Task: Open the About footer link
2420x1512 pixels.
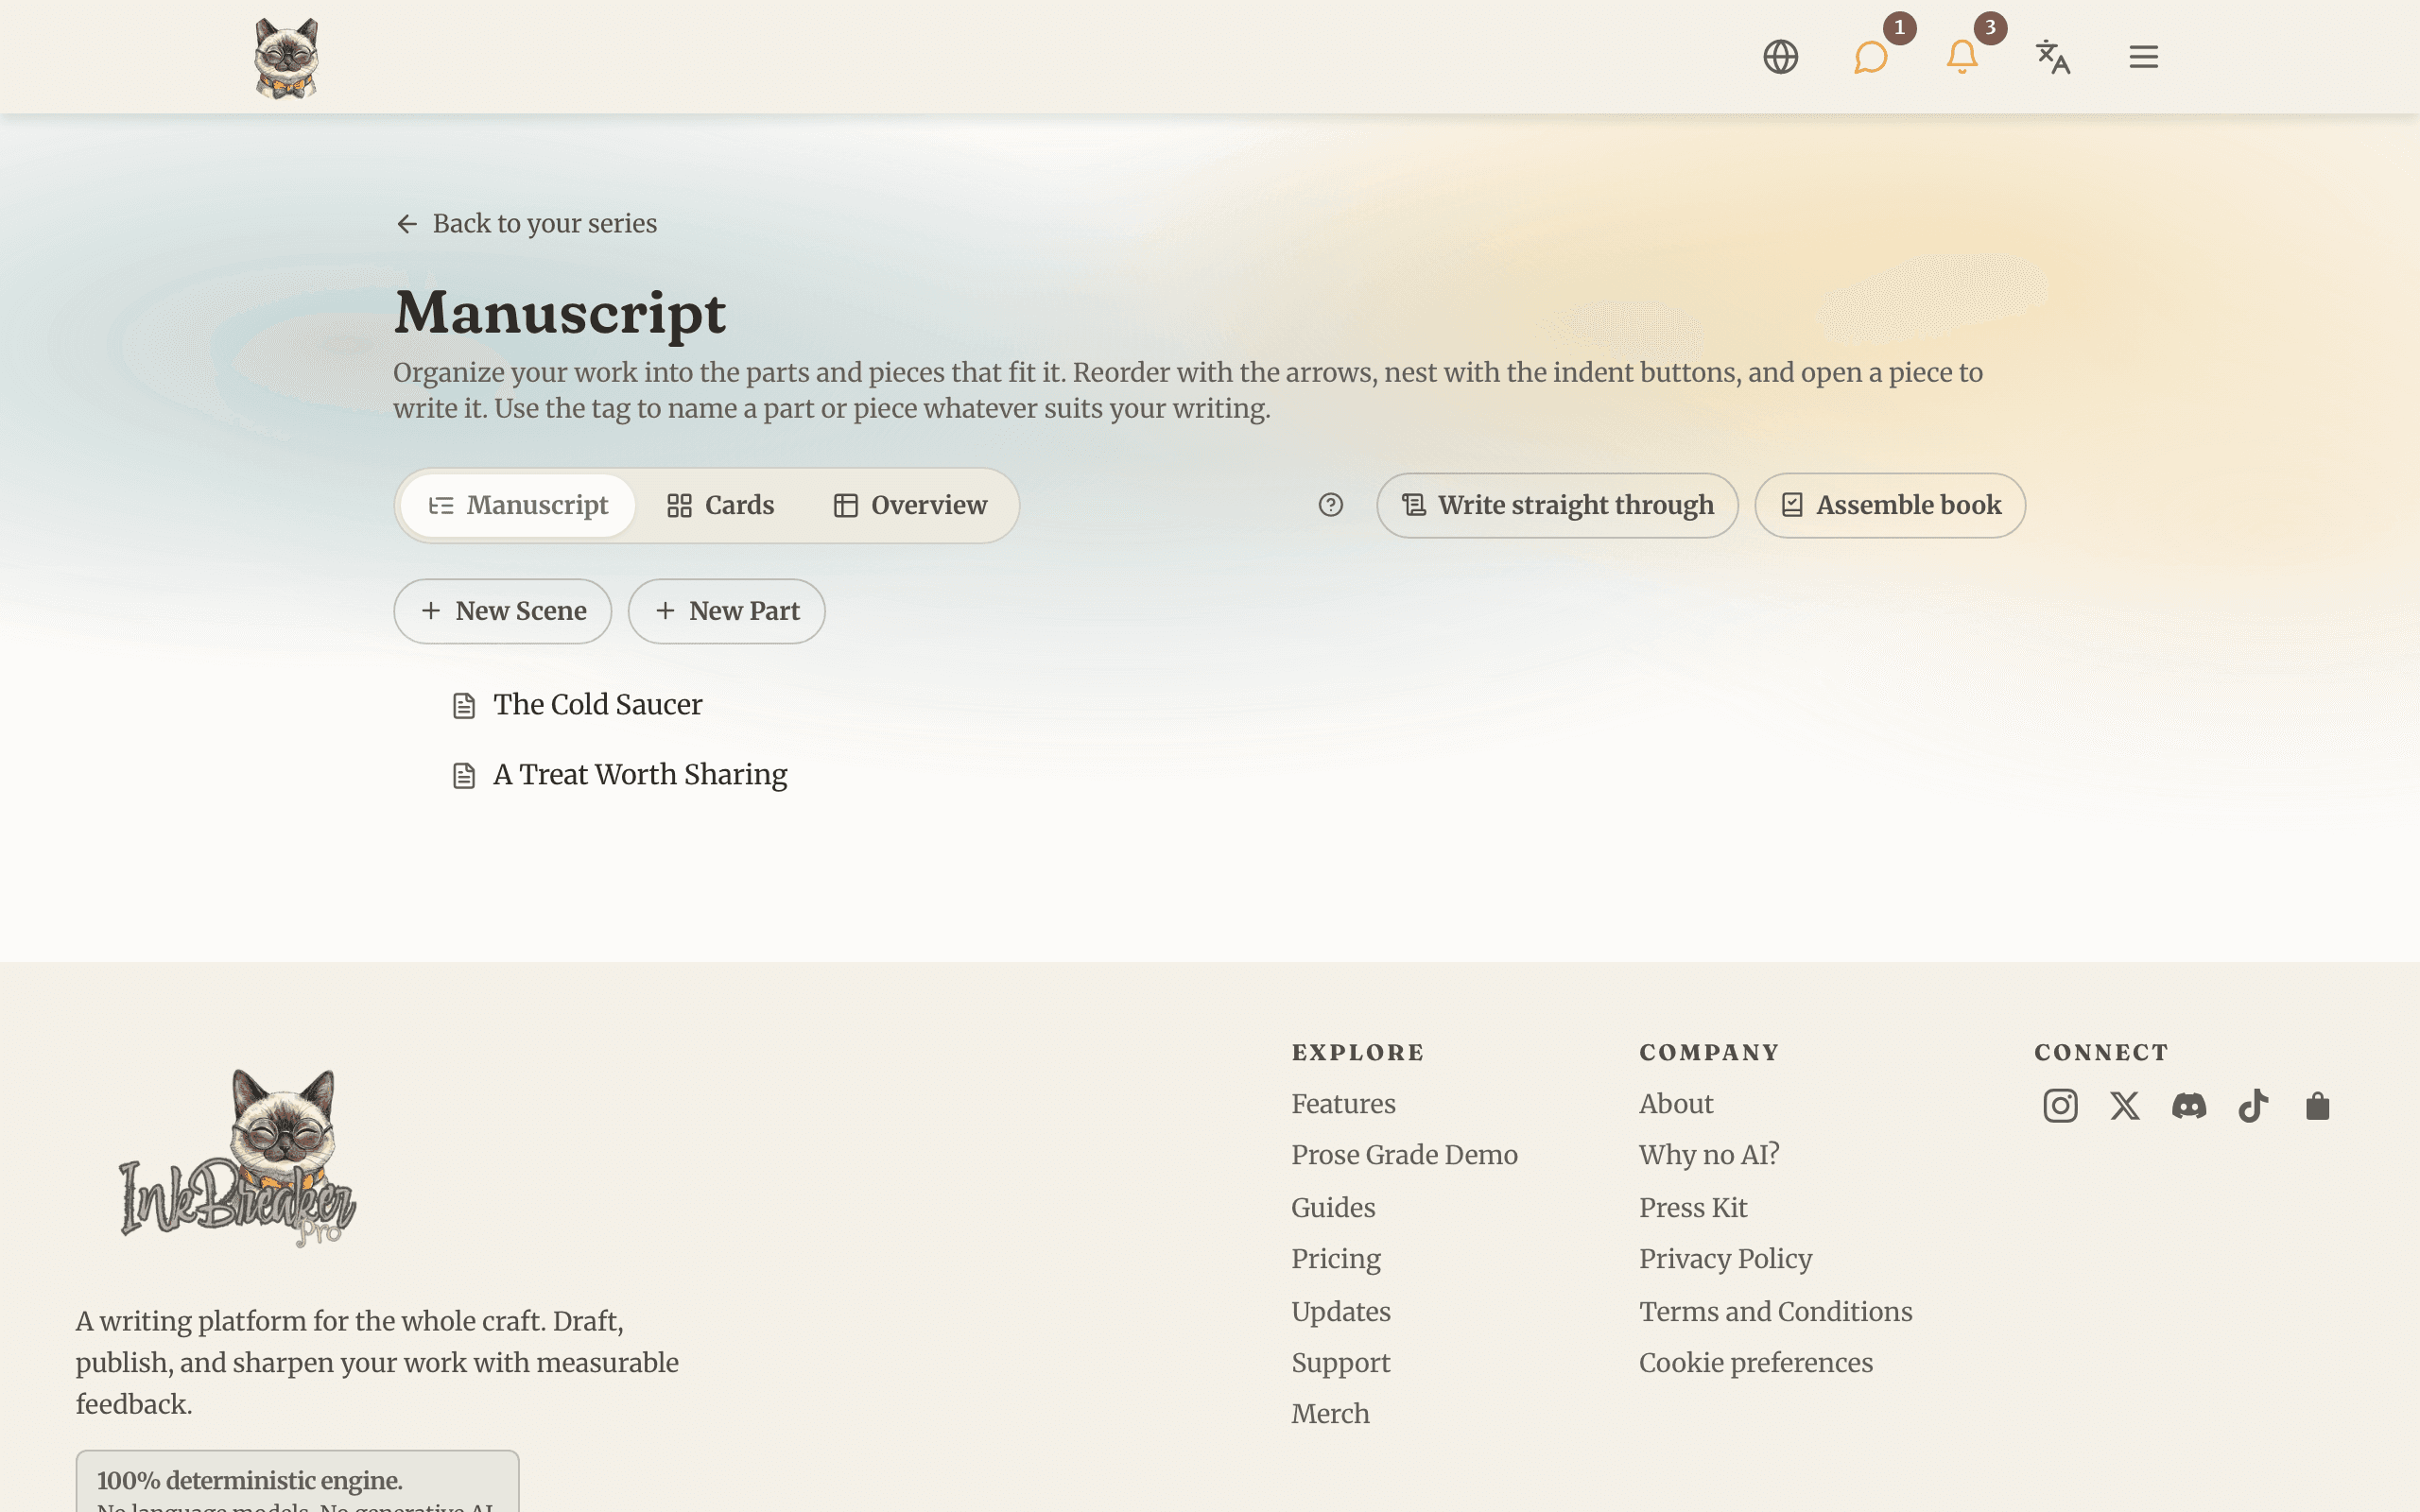Action: point(1676,1104)
